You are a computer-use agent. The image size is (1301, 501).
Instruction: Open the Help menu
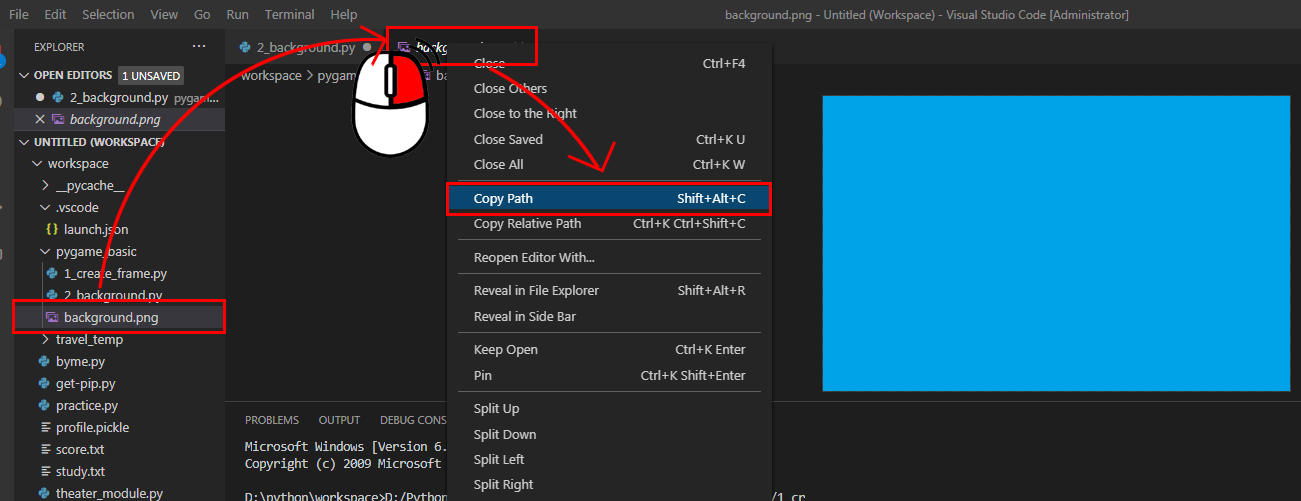click(343, 14)
